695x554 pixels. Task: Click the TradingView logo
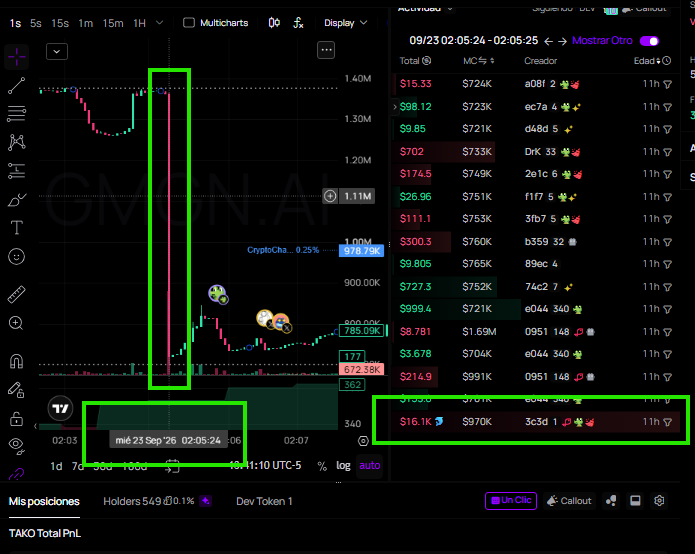point(60,408)
